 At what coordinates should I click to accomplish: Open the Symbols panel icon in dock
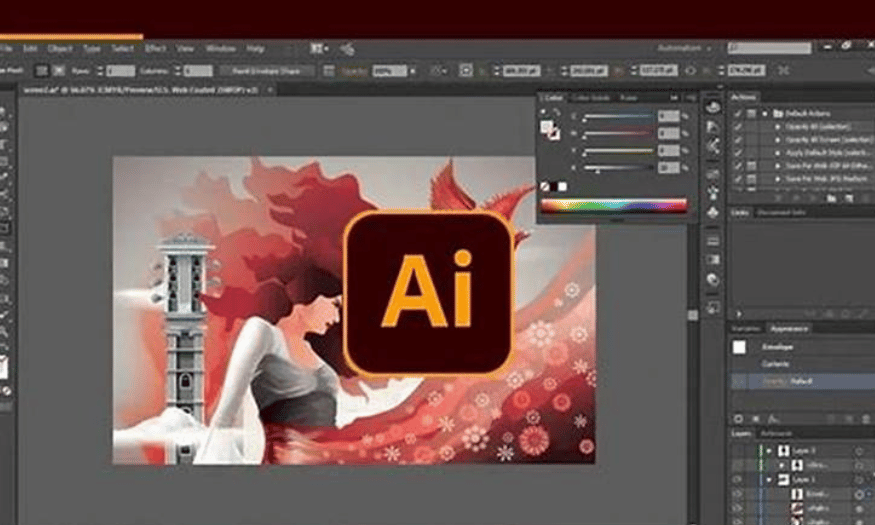pyautogui.click(x=713, y=213)
